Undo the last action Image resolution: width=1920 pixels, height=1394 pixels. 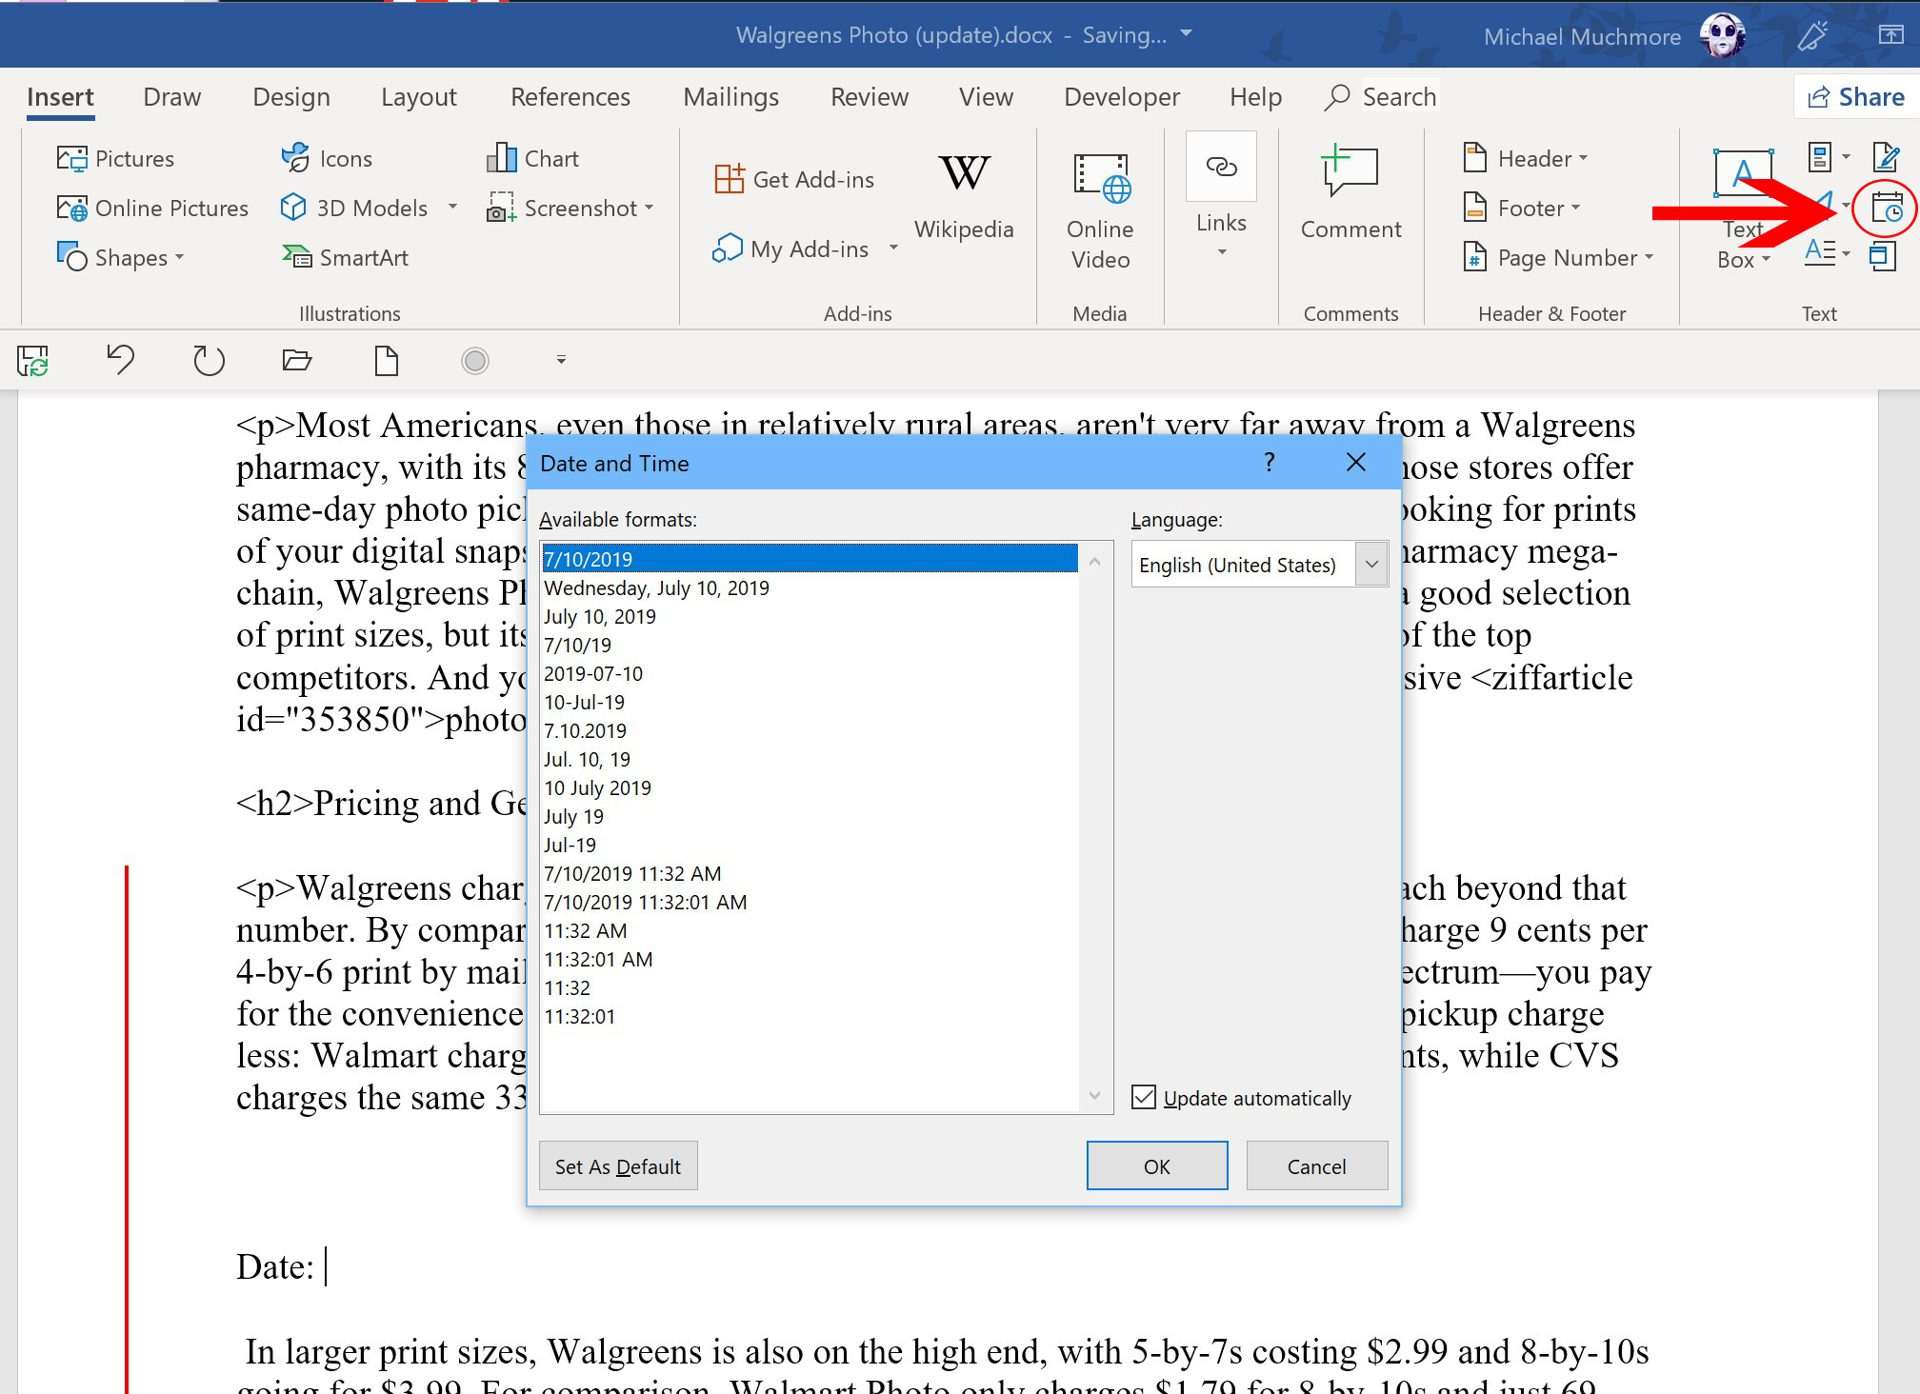coord(120,359)
